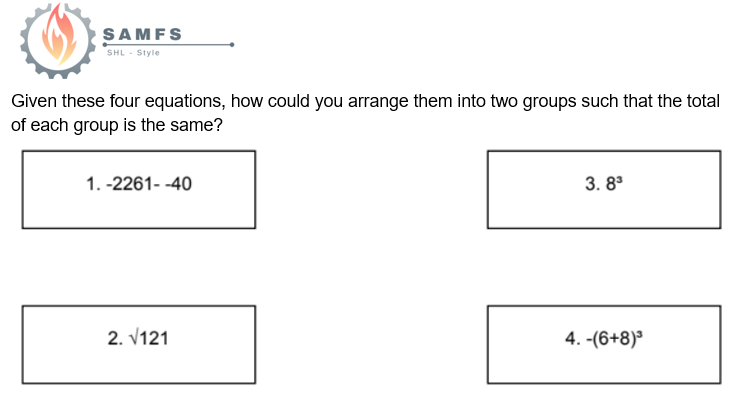Click the SHL - Style subtitle

click(x=133, y=53)
